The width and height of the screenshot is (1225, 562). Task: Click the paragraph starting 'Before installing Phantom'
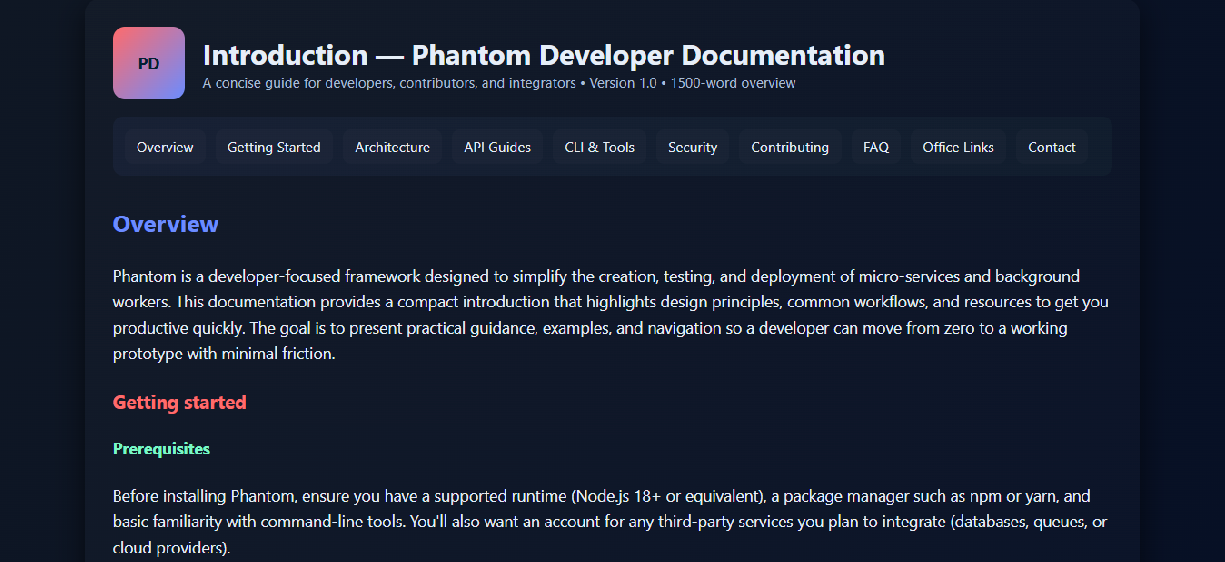[x=611, y=522]
